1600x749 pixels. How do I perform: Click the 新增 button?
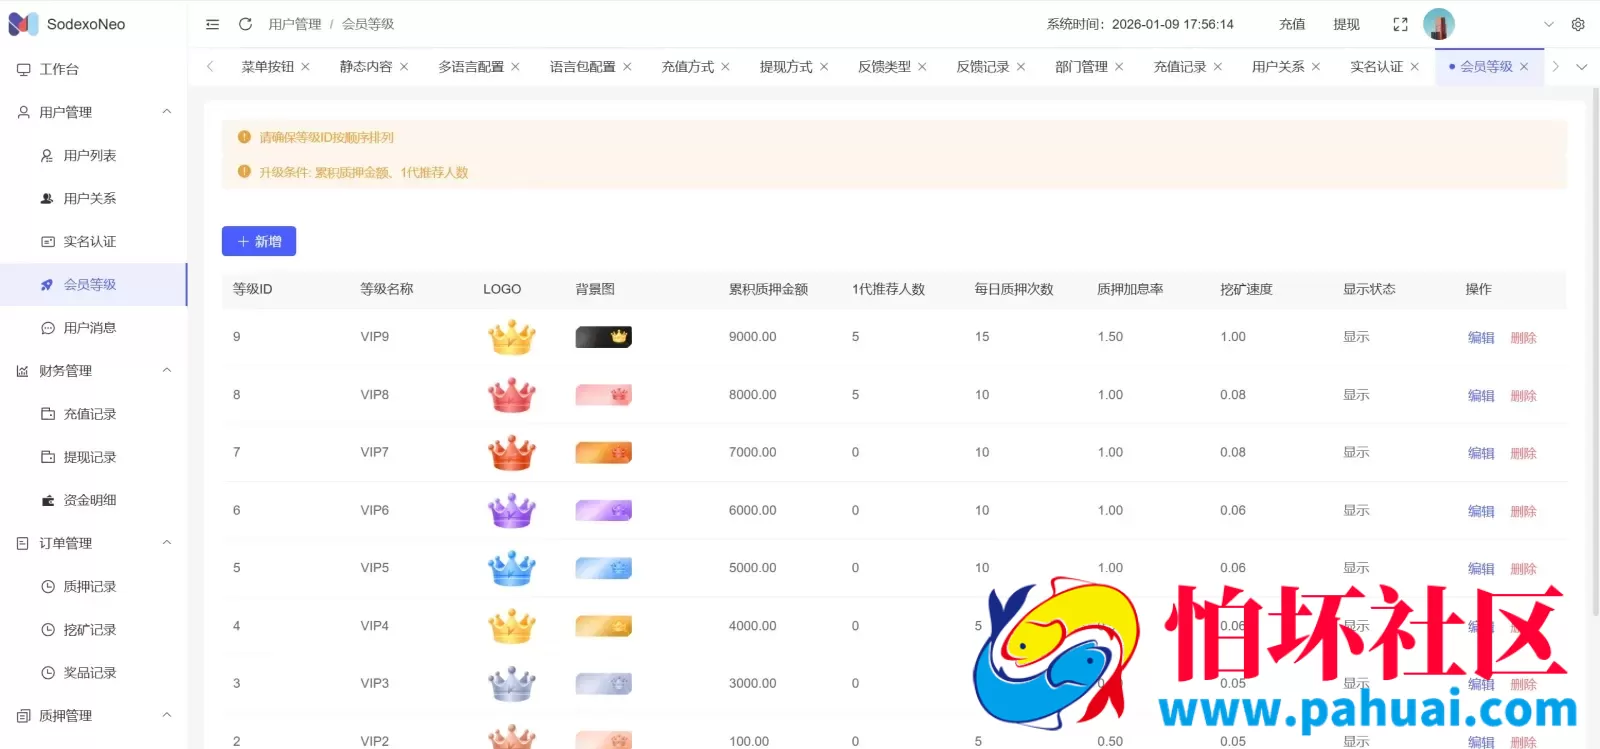(259, 241)
